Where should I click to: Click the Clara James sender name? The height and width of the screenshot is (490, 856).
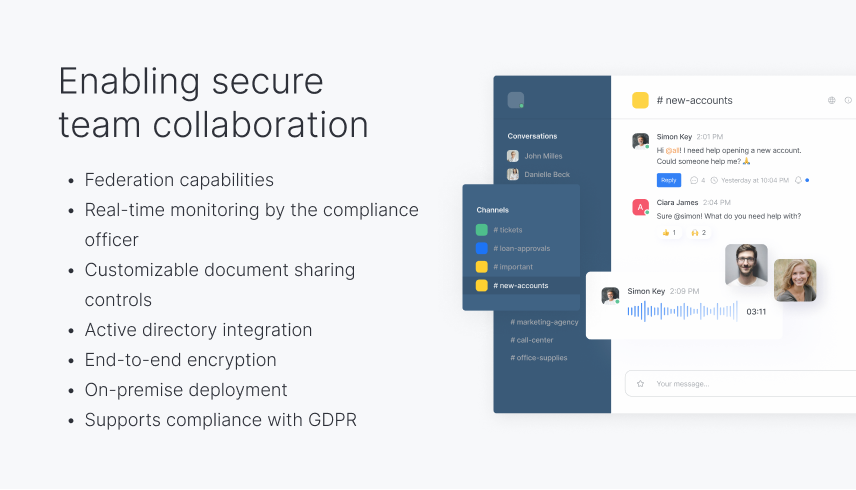677,202
